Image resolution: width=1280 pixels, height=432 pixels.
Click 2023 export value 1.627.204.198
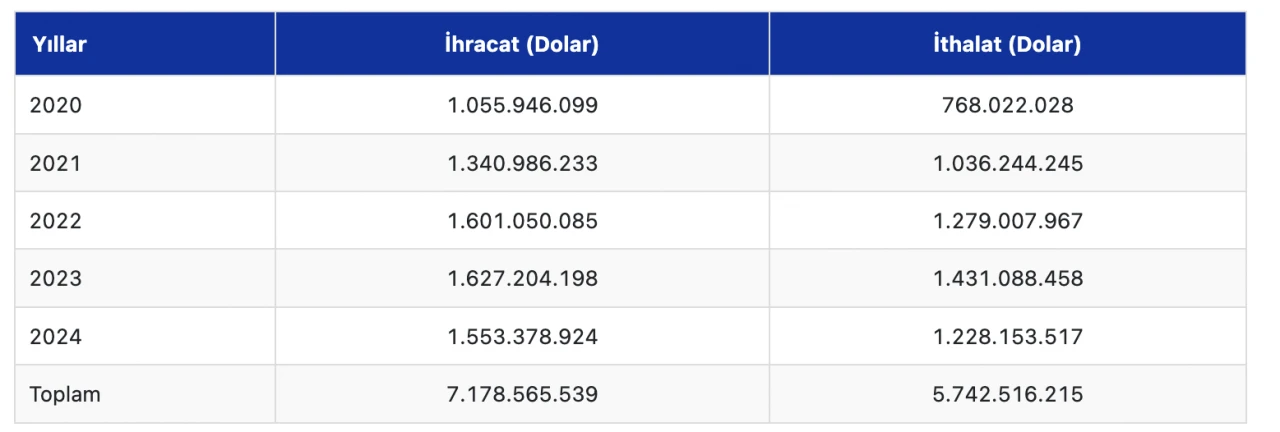click(x=522, y=279)
